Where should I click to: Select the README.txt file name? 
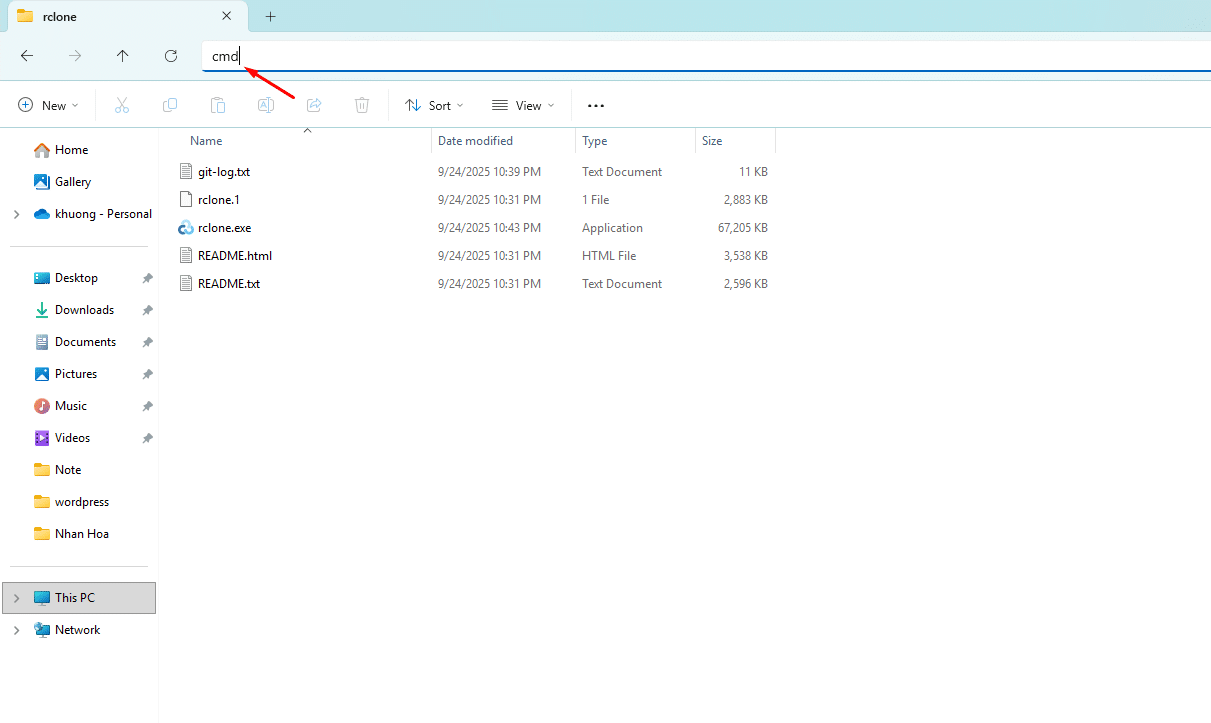click(229, 284)
